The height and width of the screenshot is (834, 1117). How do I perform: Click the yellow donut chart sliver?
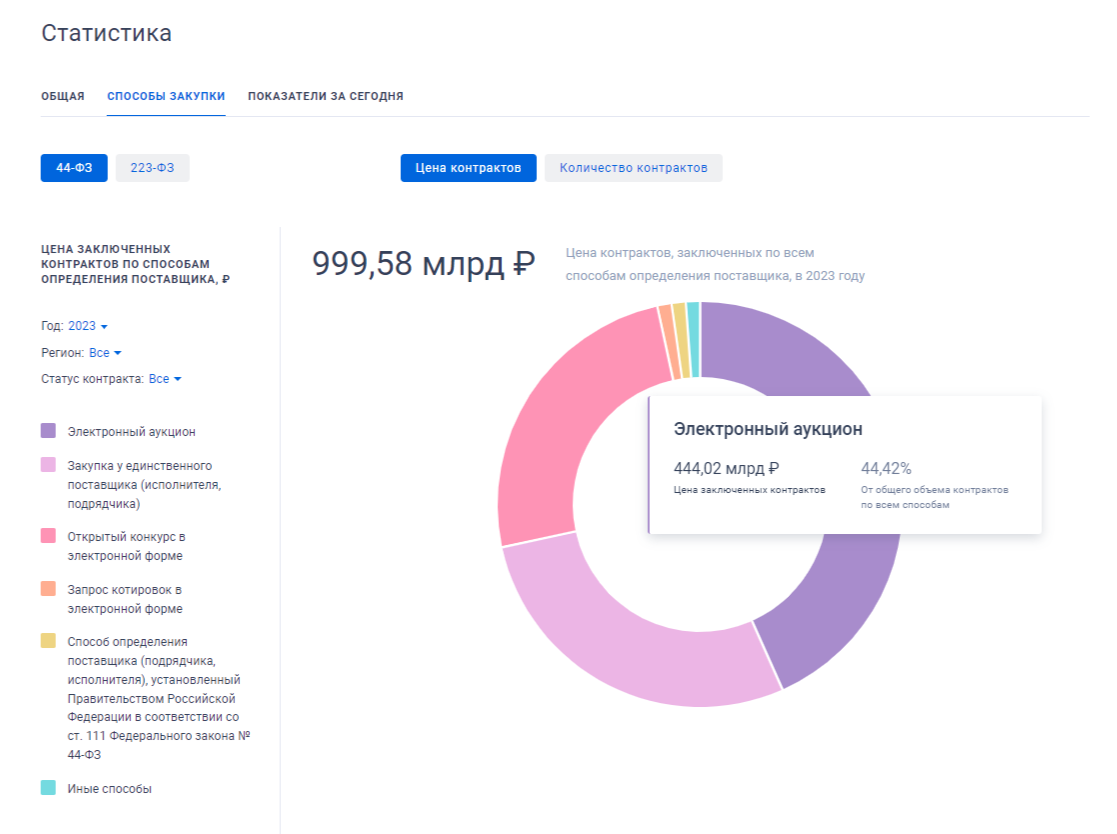[x=682, y=340]
